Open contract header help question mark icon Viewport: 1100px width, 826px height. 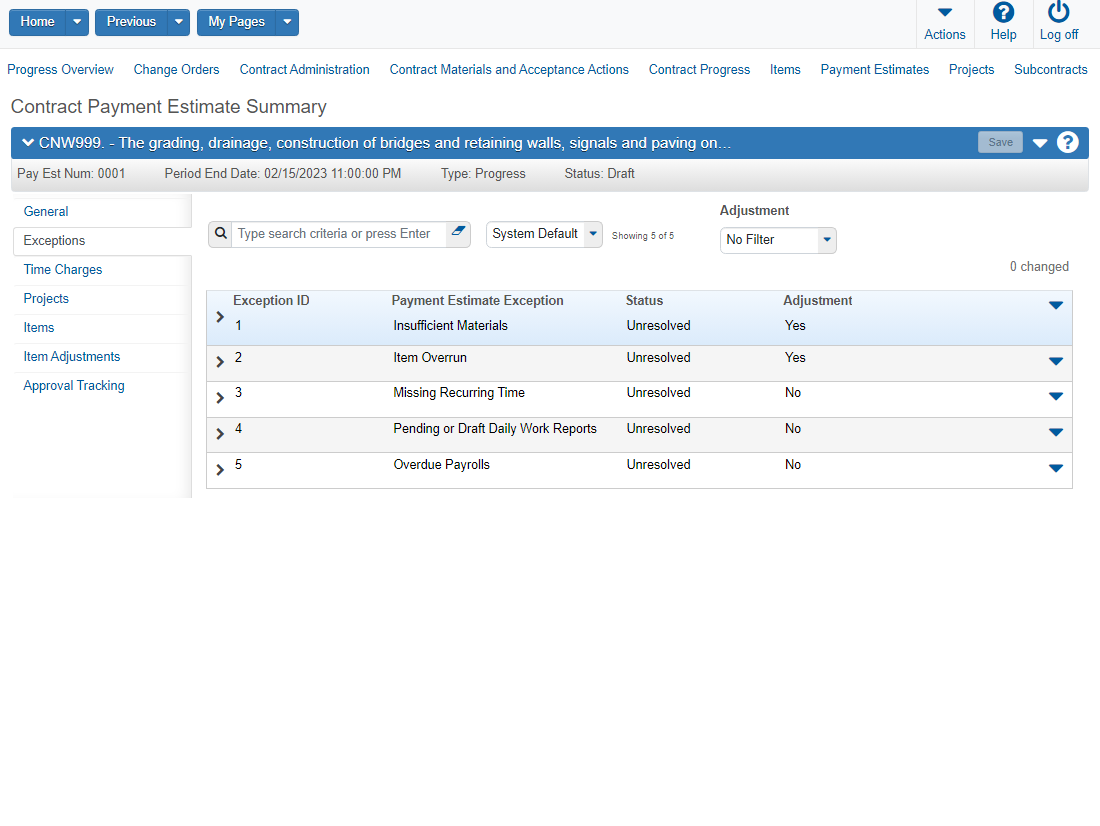pos(1068,142)
